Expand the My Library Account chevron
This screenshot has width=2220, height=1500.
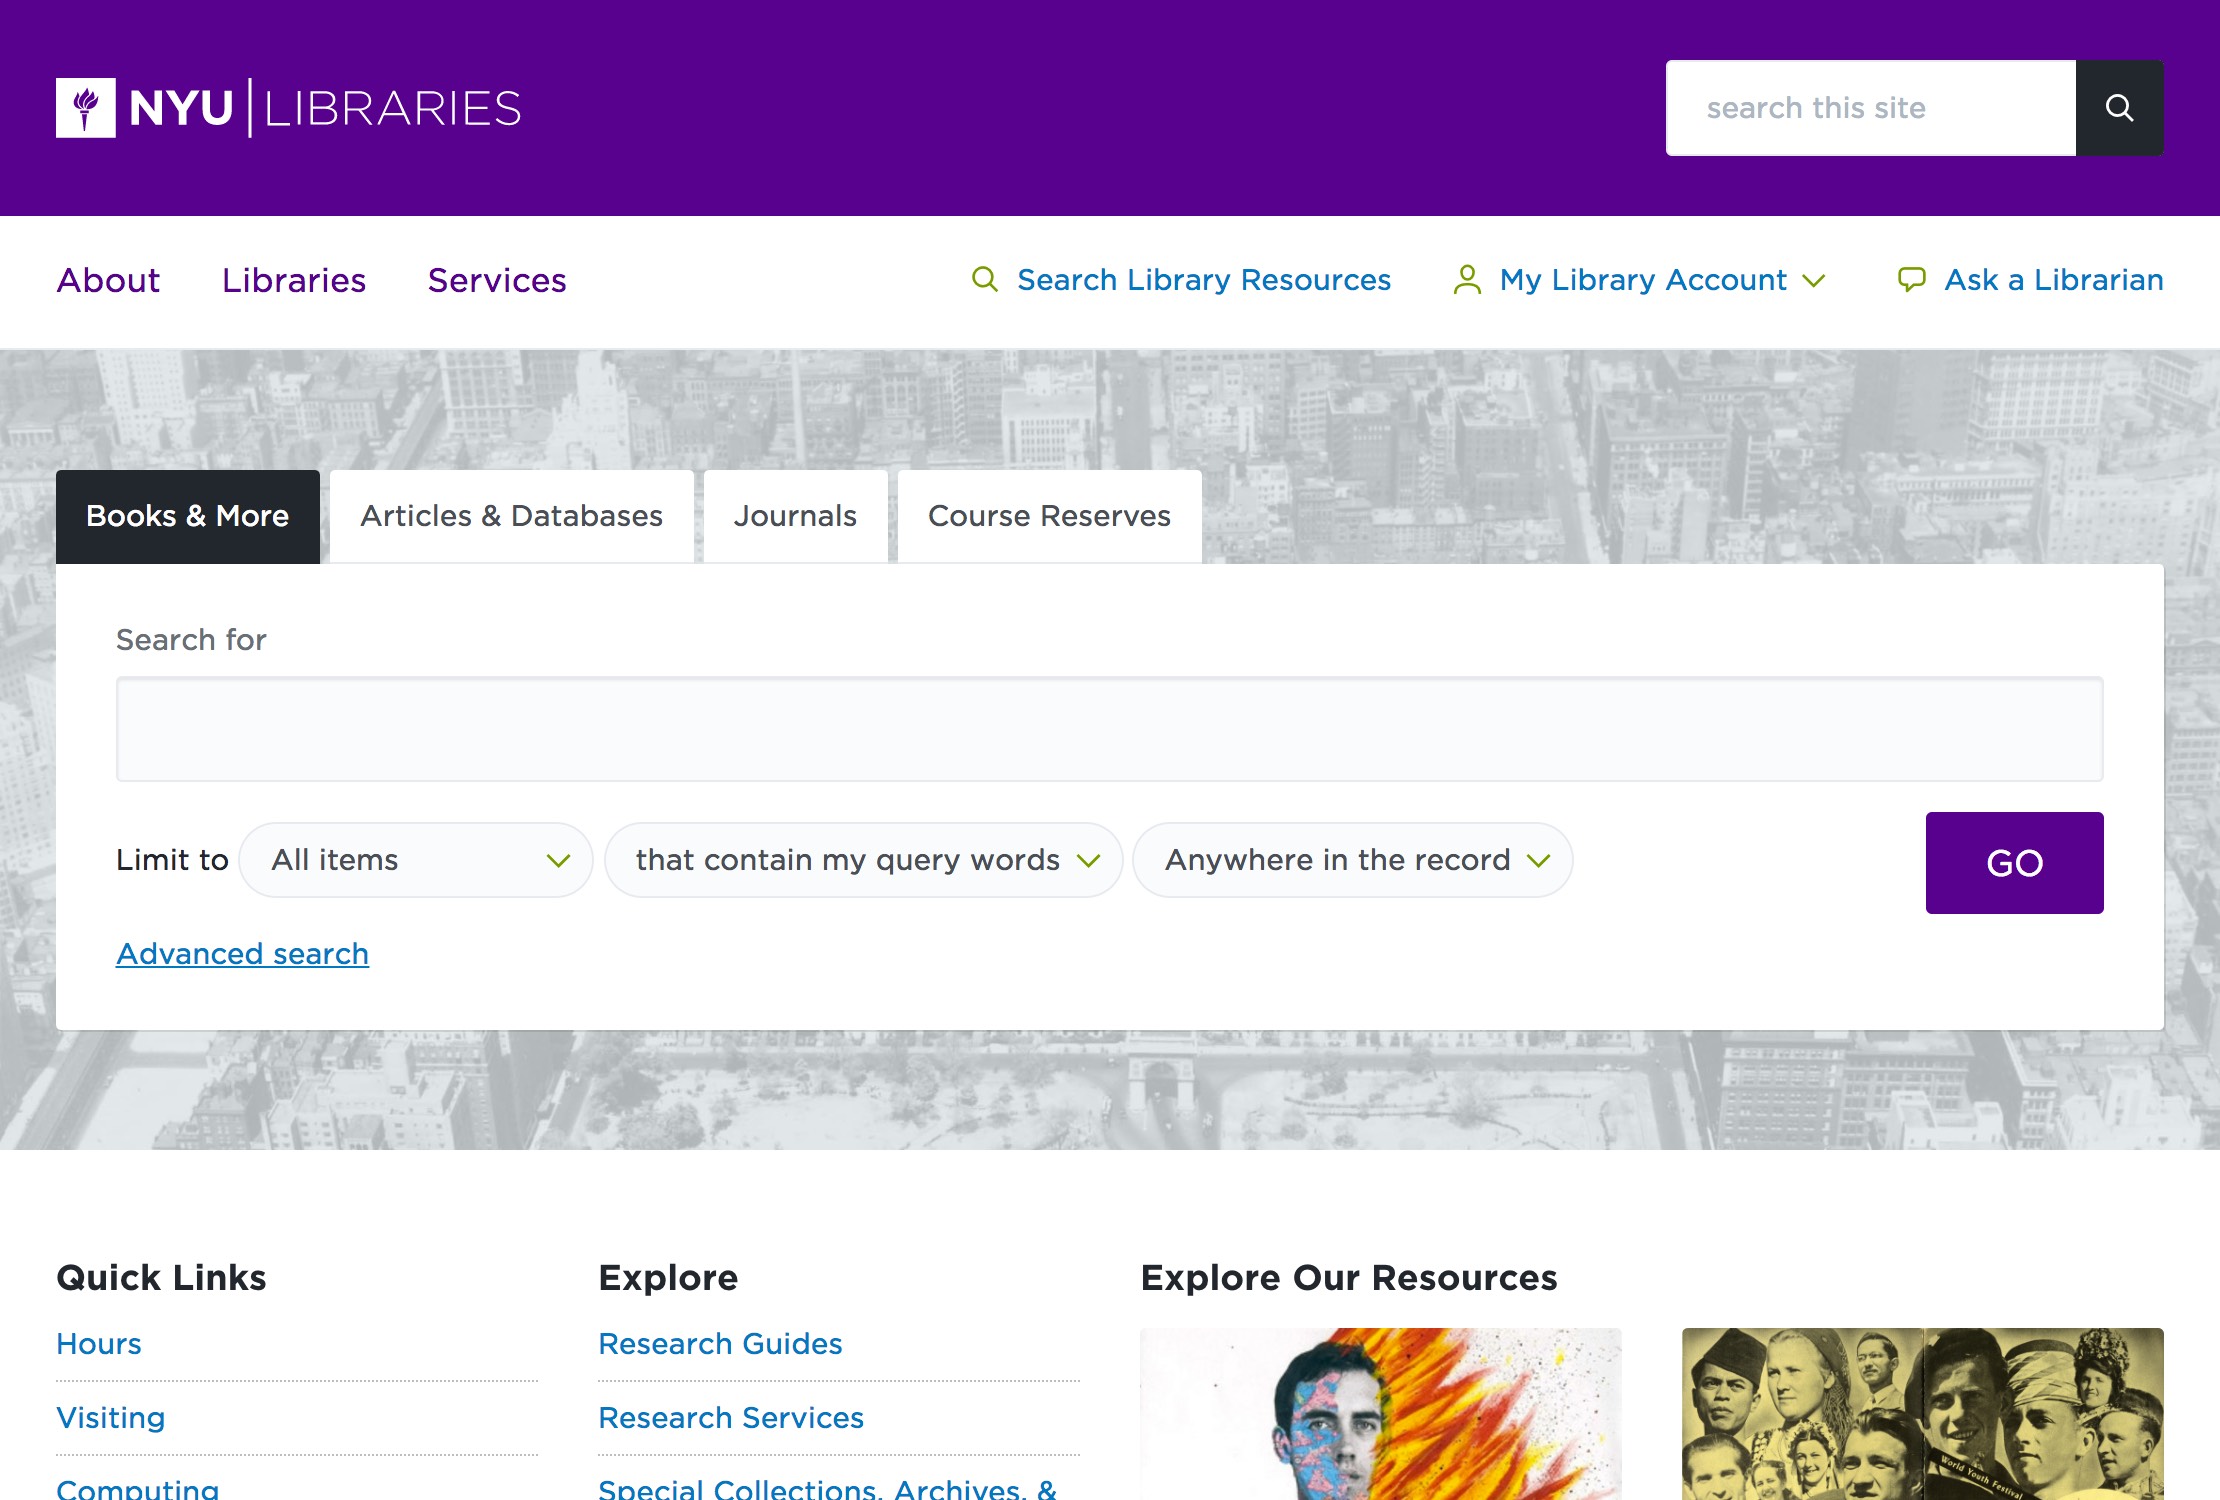click(1814, 281)
